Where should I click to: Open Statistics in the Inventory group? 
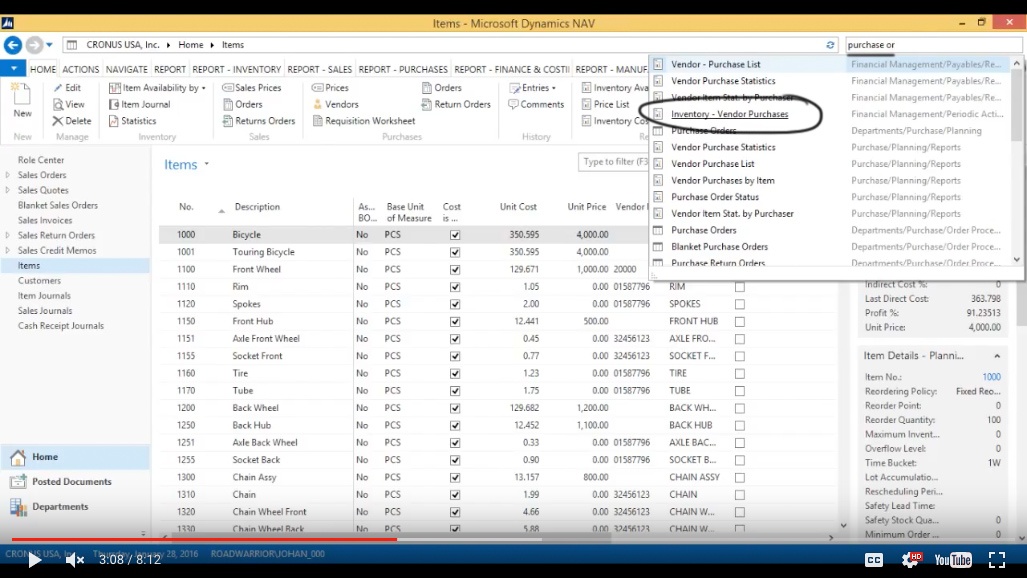coord(132,121)
